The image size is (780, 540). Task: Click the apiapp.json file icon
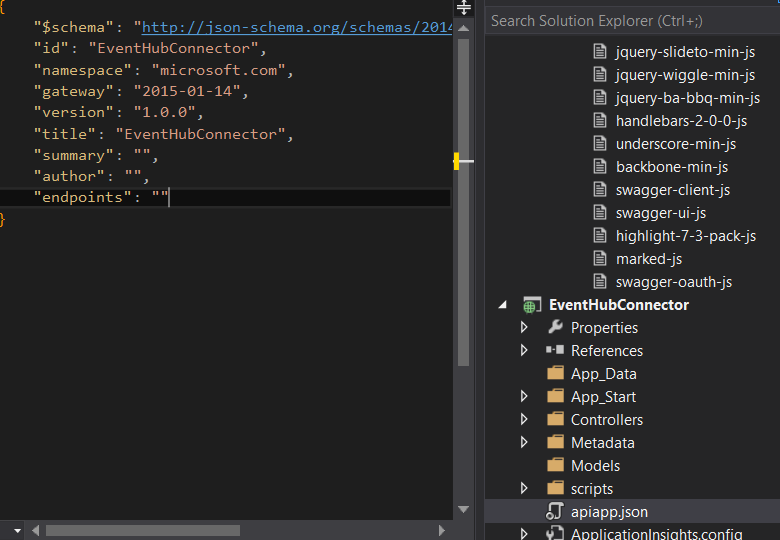(x=555, y=512)
